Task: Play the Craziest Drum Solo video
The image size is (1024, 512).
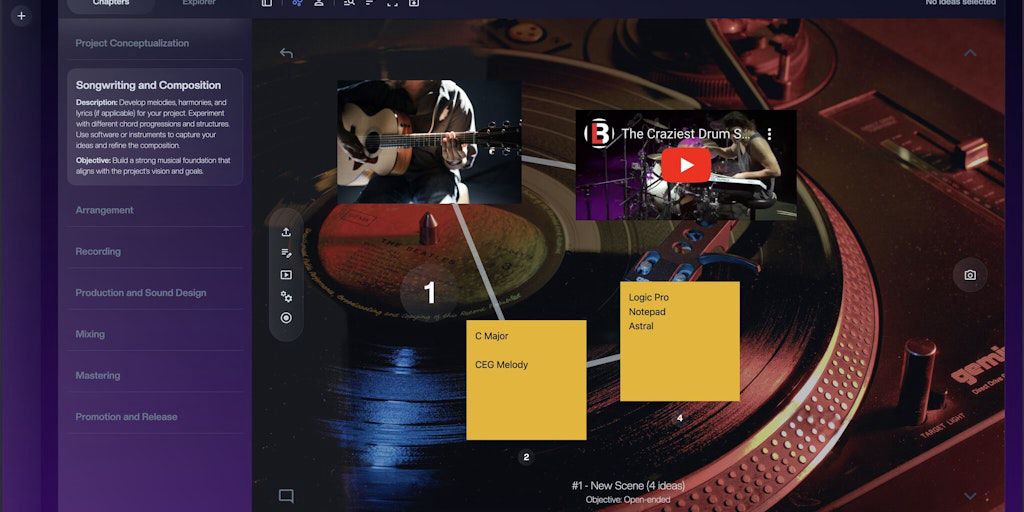Action: 686,165
